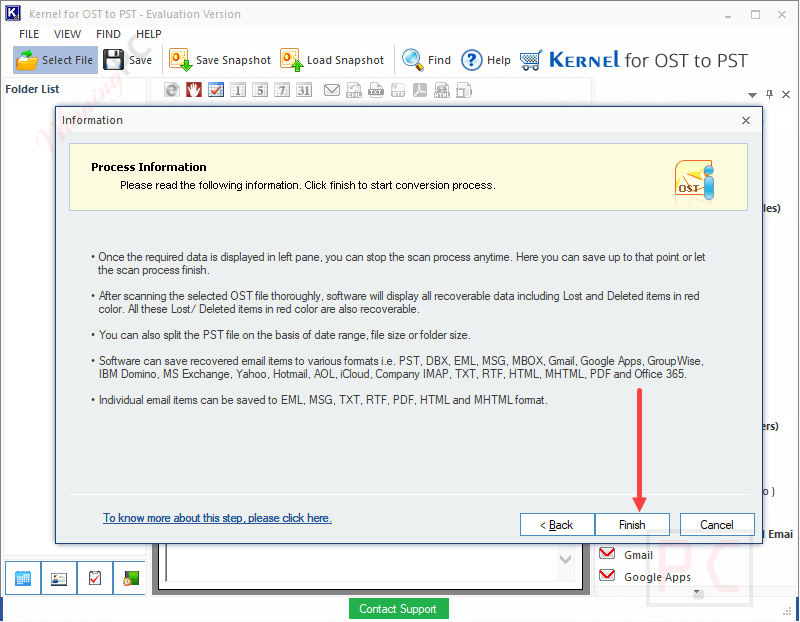Screen dimensions: 800x622
Task: Open the HELP menu
Action: click(148, 34)
